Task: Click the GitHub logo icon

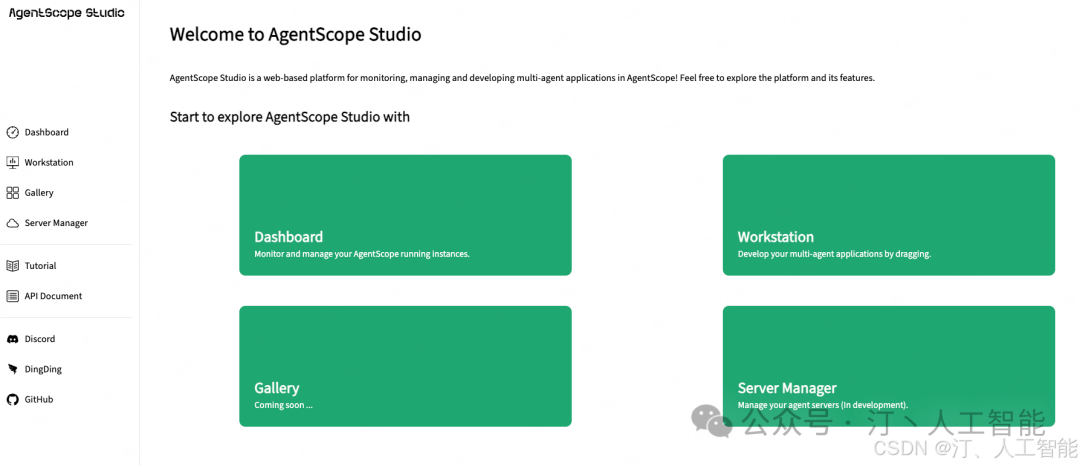Action: point(12,399)
